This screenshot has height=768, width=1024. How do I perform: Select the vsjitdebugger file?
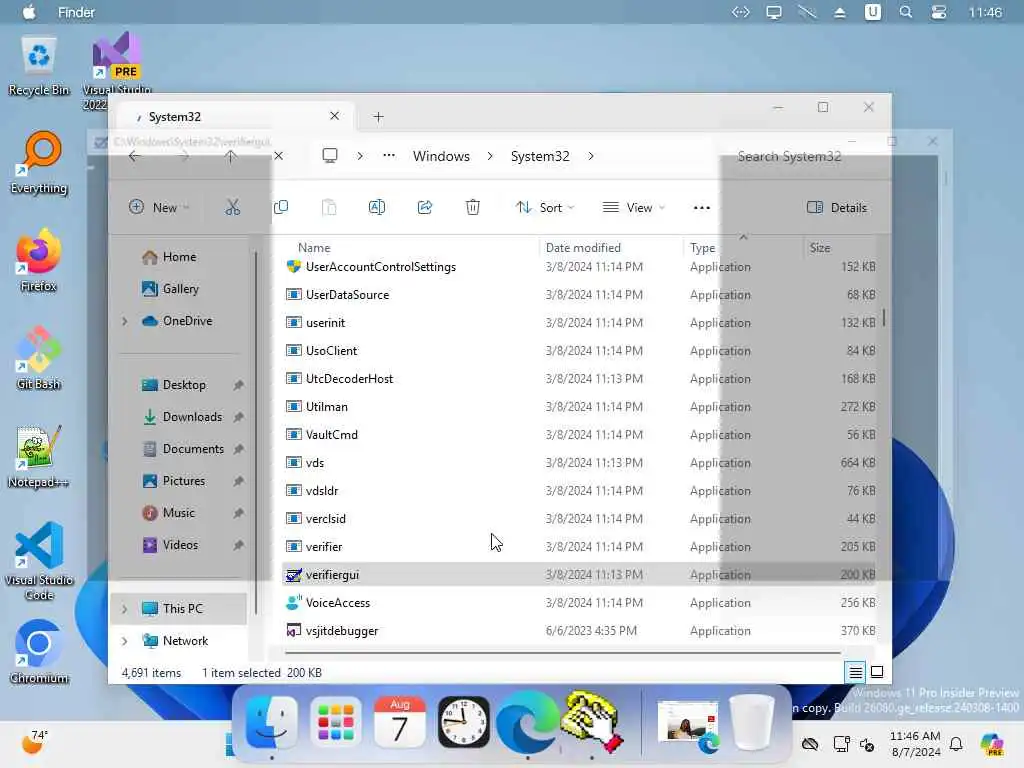pyautogui.click(x=579, y=631)
